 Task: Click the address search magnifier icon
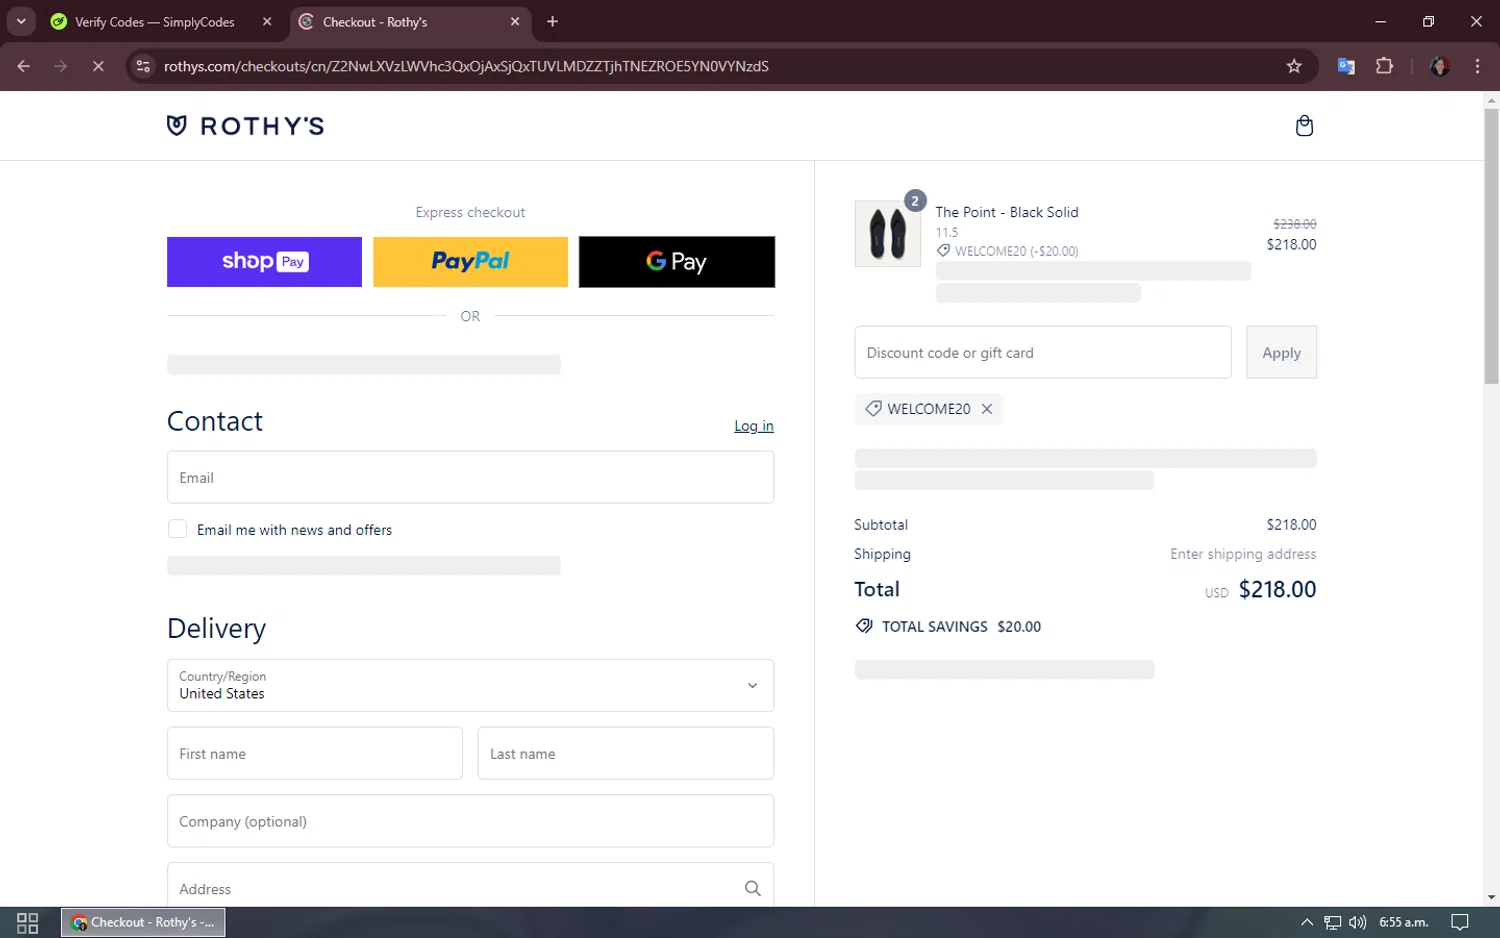coord(752,888)
